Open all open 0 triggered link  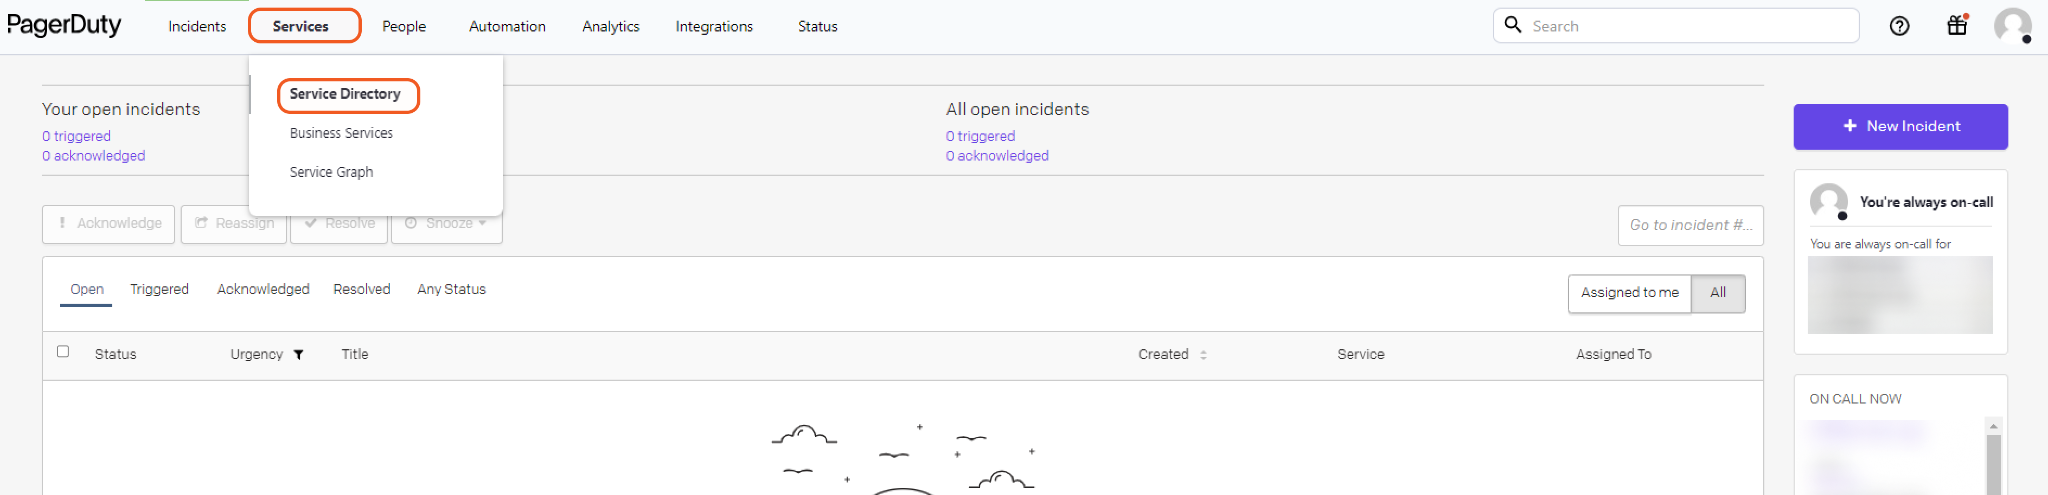(x=980, y=136)
